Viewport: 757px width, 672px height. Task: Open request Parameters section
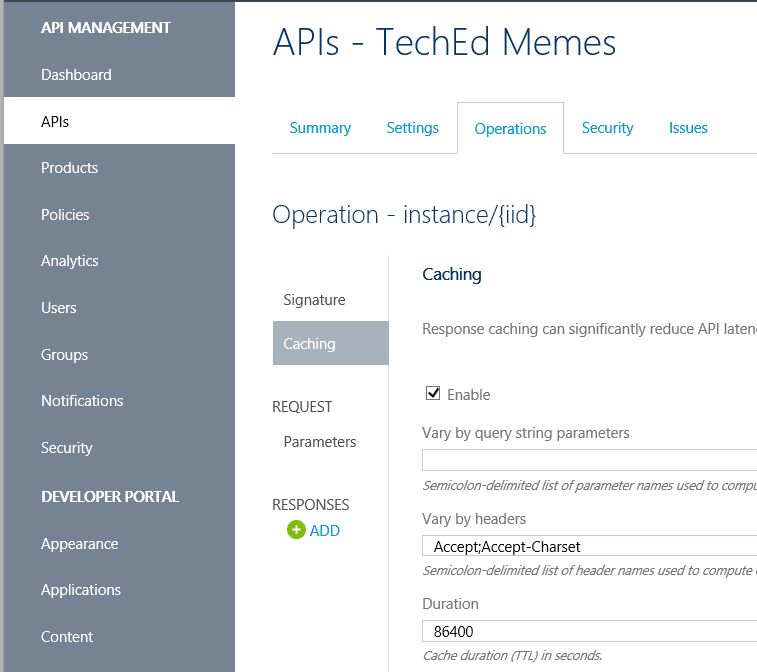point(320,442)
